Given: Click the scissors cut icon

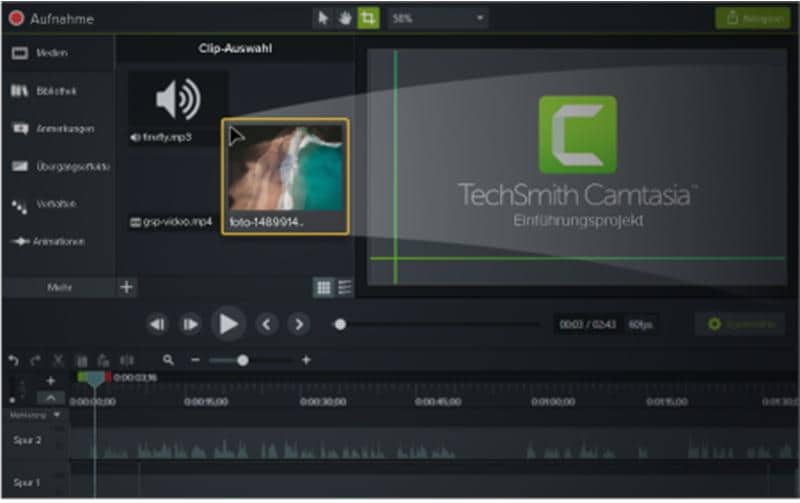Looking at the screenshot, I should click(58, 360).
